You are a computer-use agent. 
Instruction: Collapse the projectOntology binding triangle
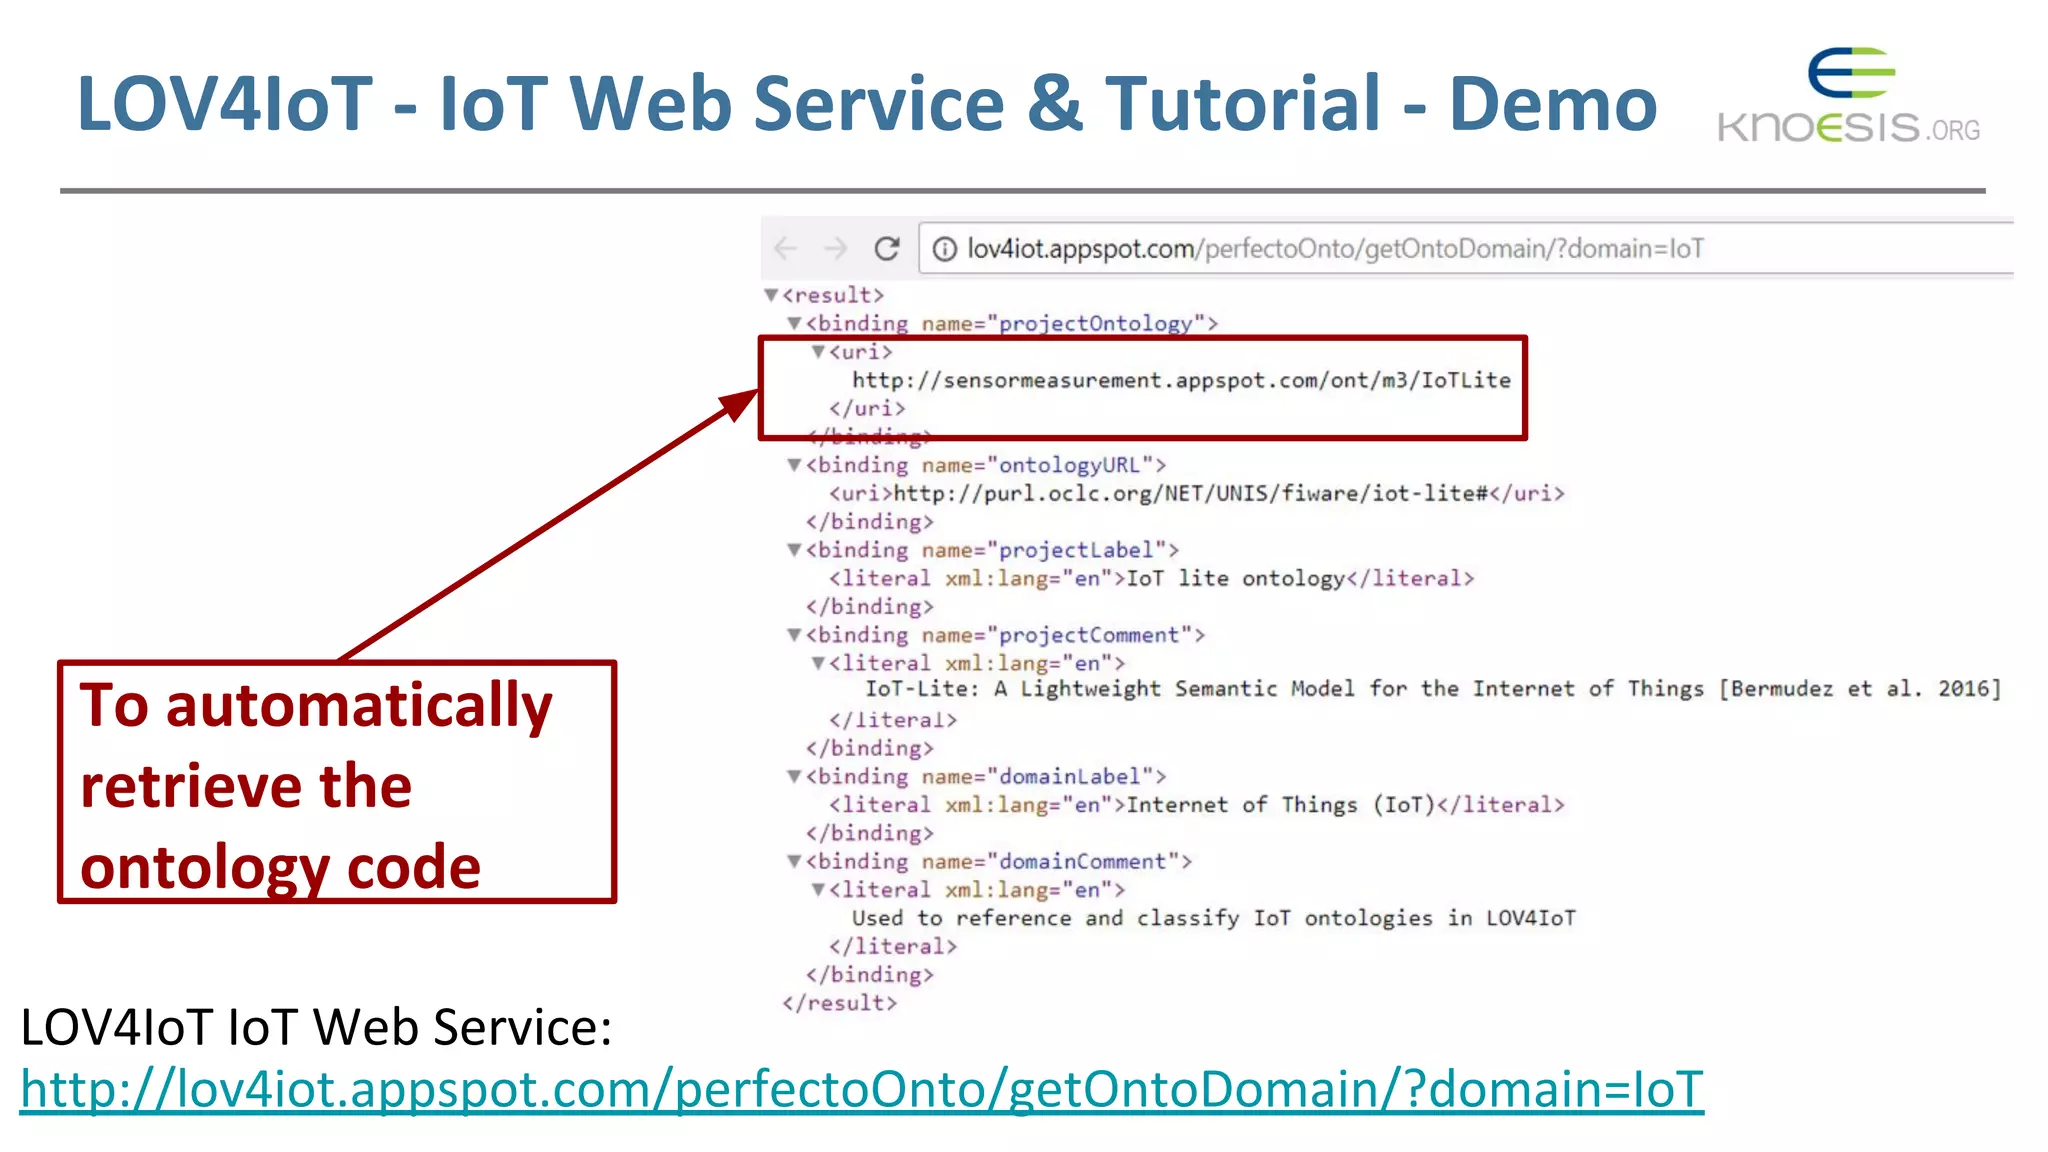point(794,323)
